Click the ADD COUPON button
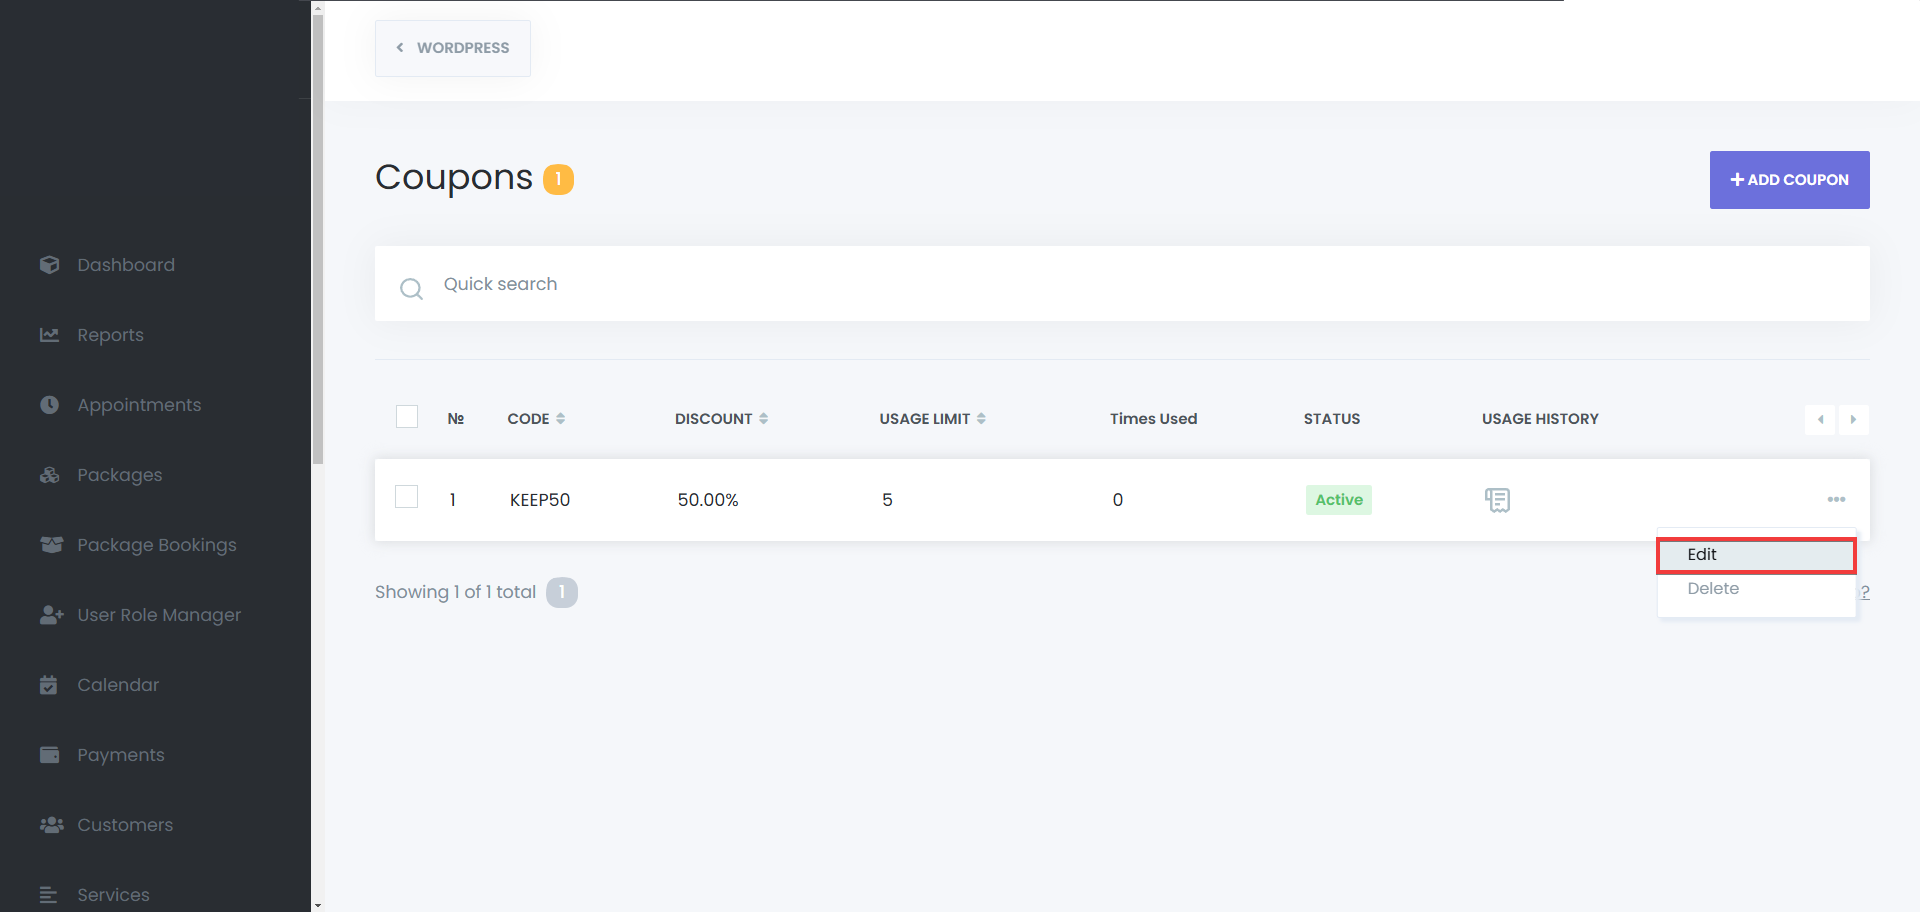The height and width of the screenshot is (912, 1920). [1789, 180]
